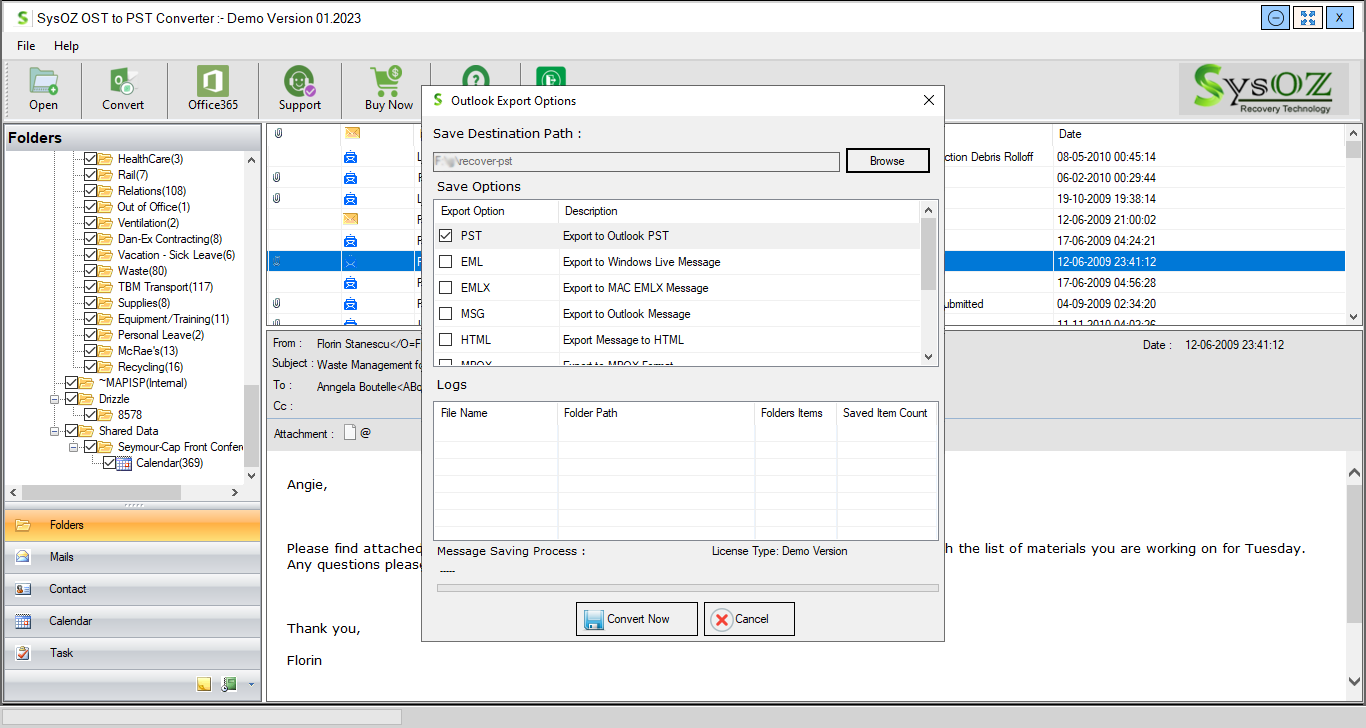Screen dimensions: 1366x728
Task: Collapse the Drizzle folder tree node
Action: tap(56, 399)
